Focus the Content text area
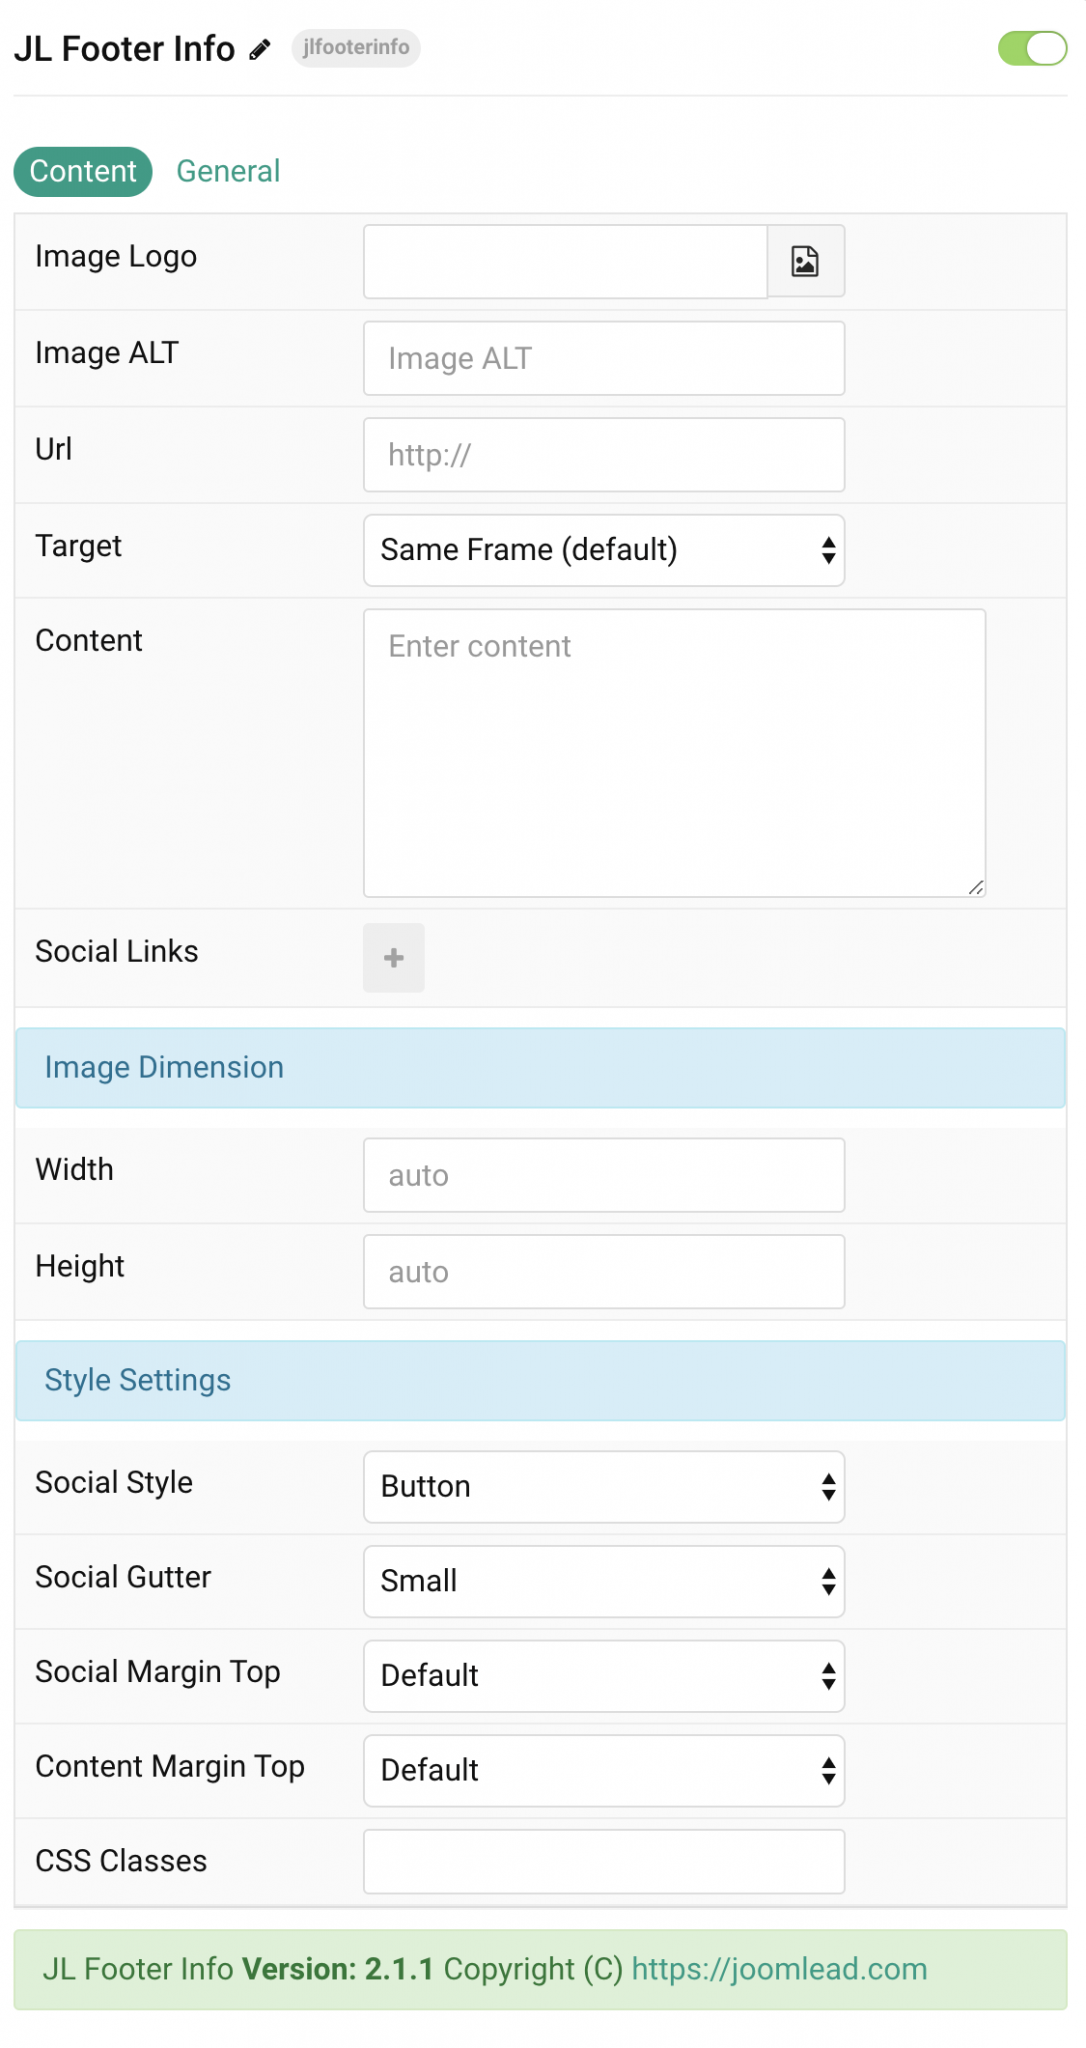The width and height of the screenshot is (1086, 2048). pyautogui.click(x=674, y=748)
